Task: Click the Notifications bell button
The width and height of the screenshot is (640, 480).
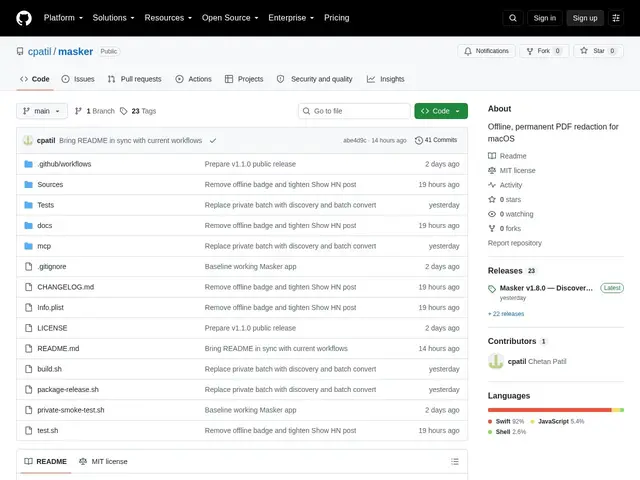Action: tap(486, 51)
